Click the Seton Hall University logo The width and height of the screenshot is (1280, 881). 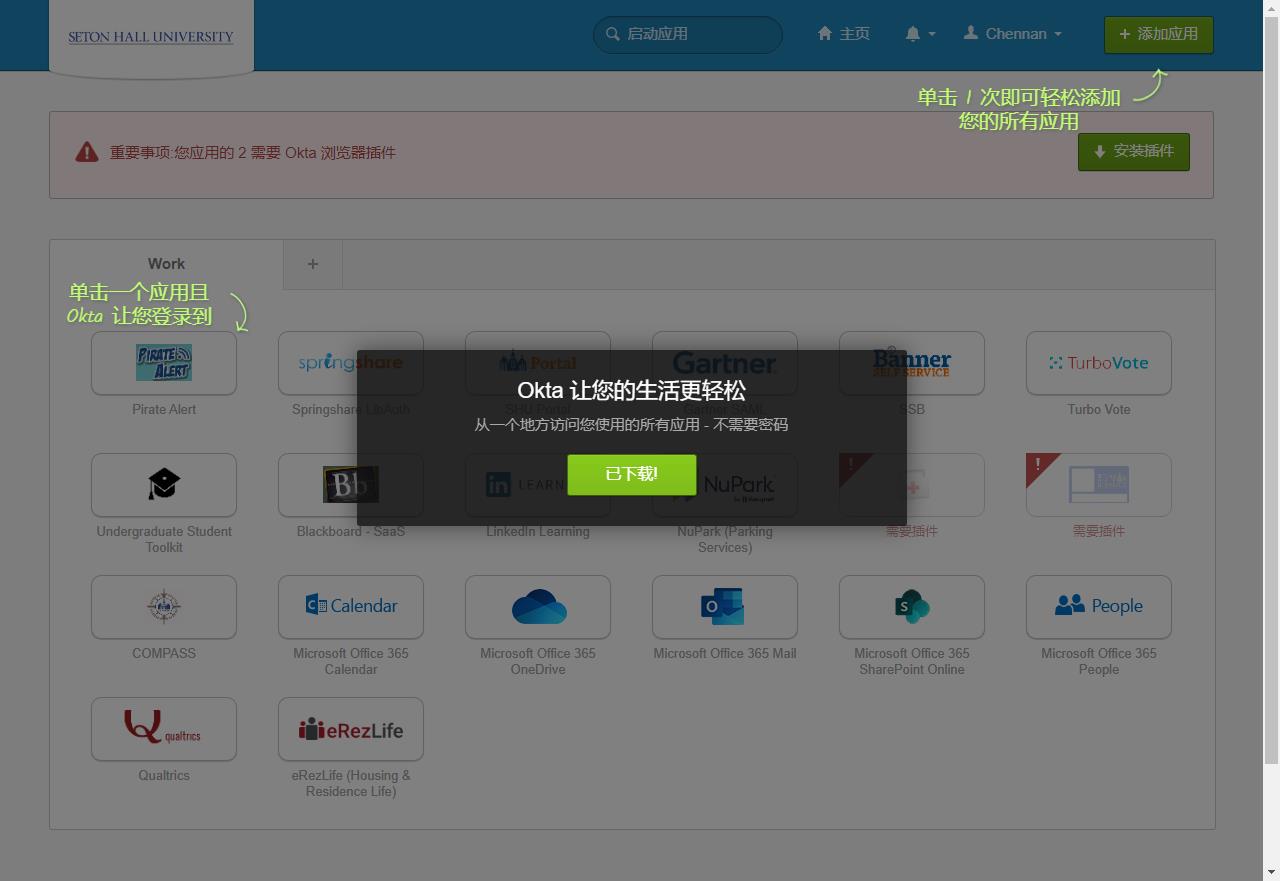pos(151,37)
